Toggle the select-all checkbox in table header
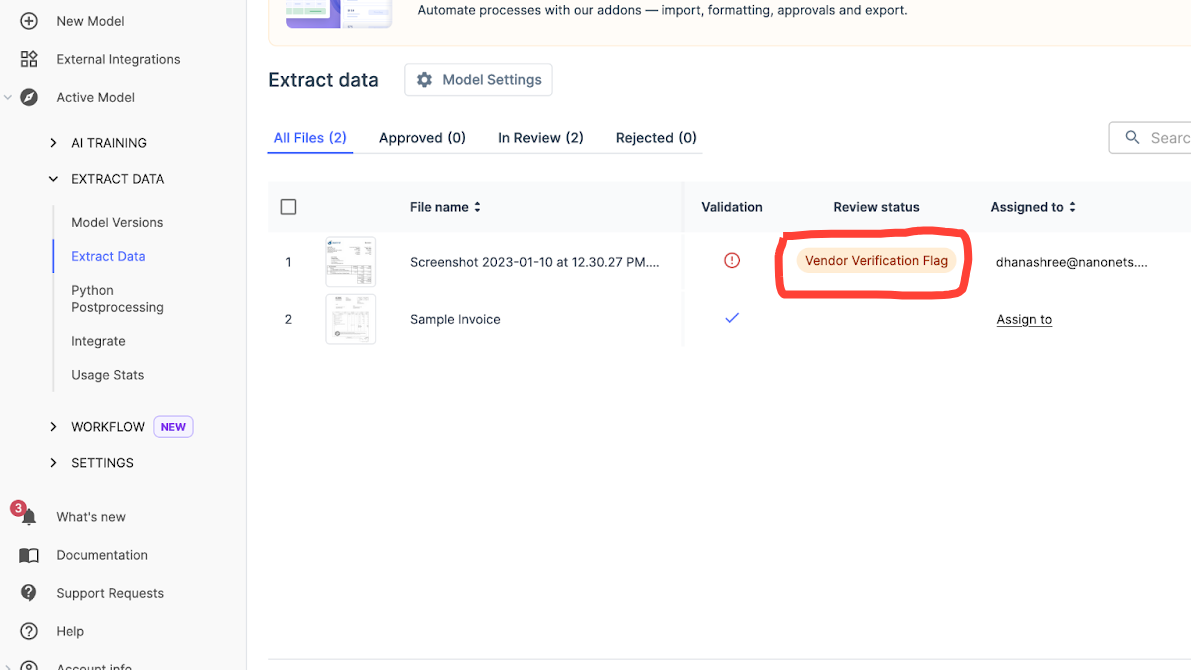The width and height of the screenshot is (1191, 670). click(x=289, y=207)
